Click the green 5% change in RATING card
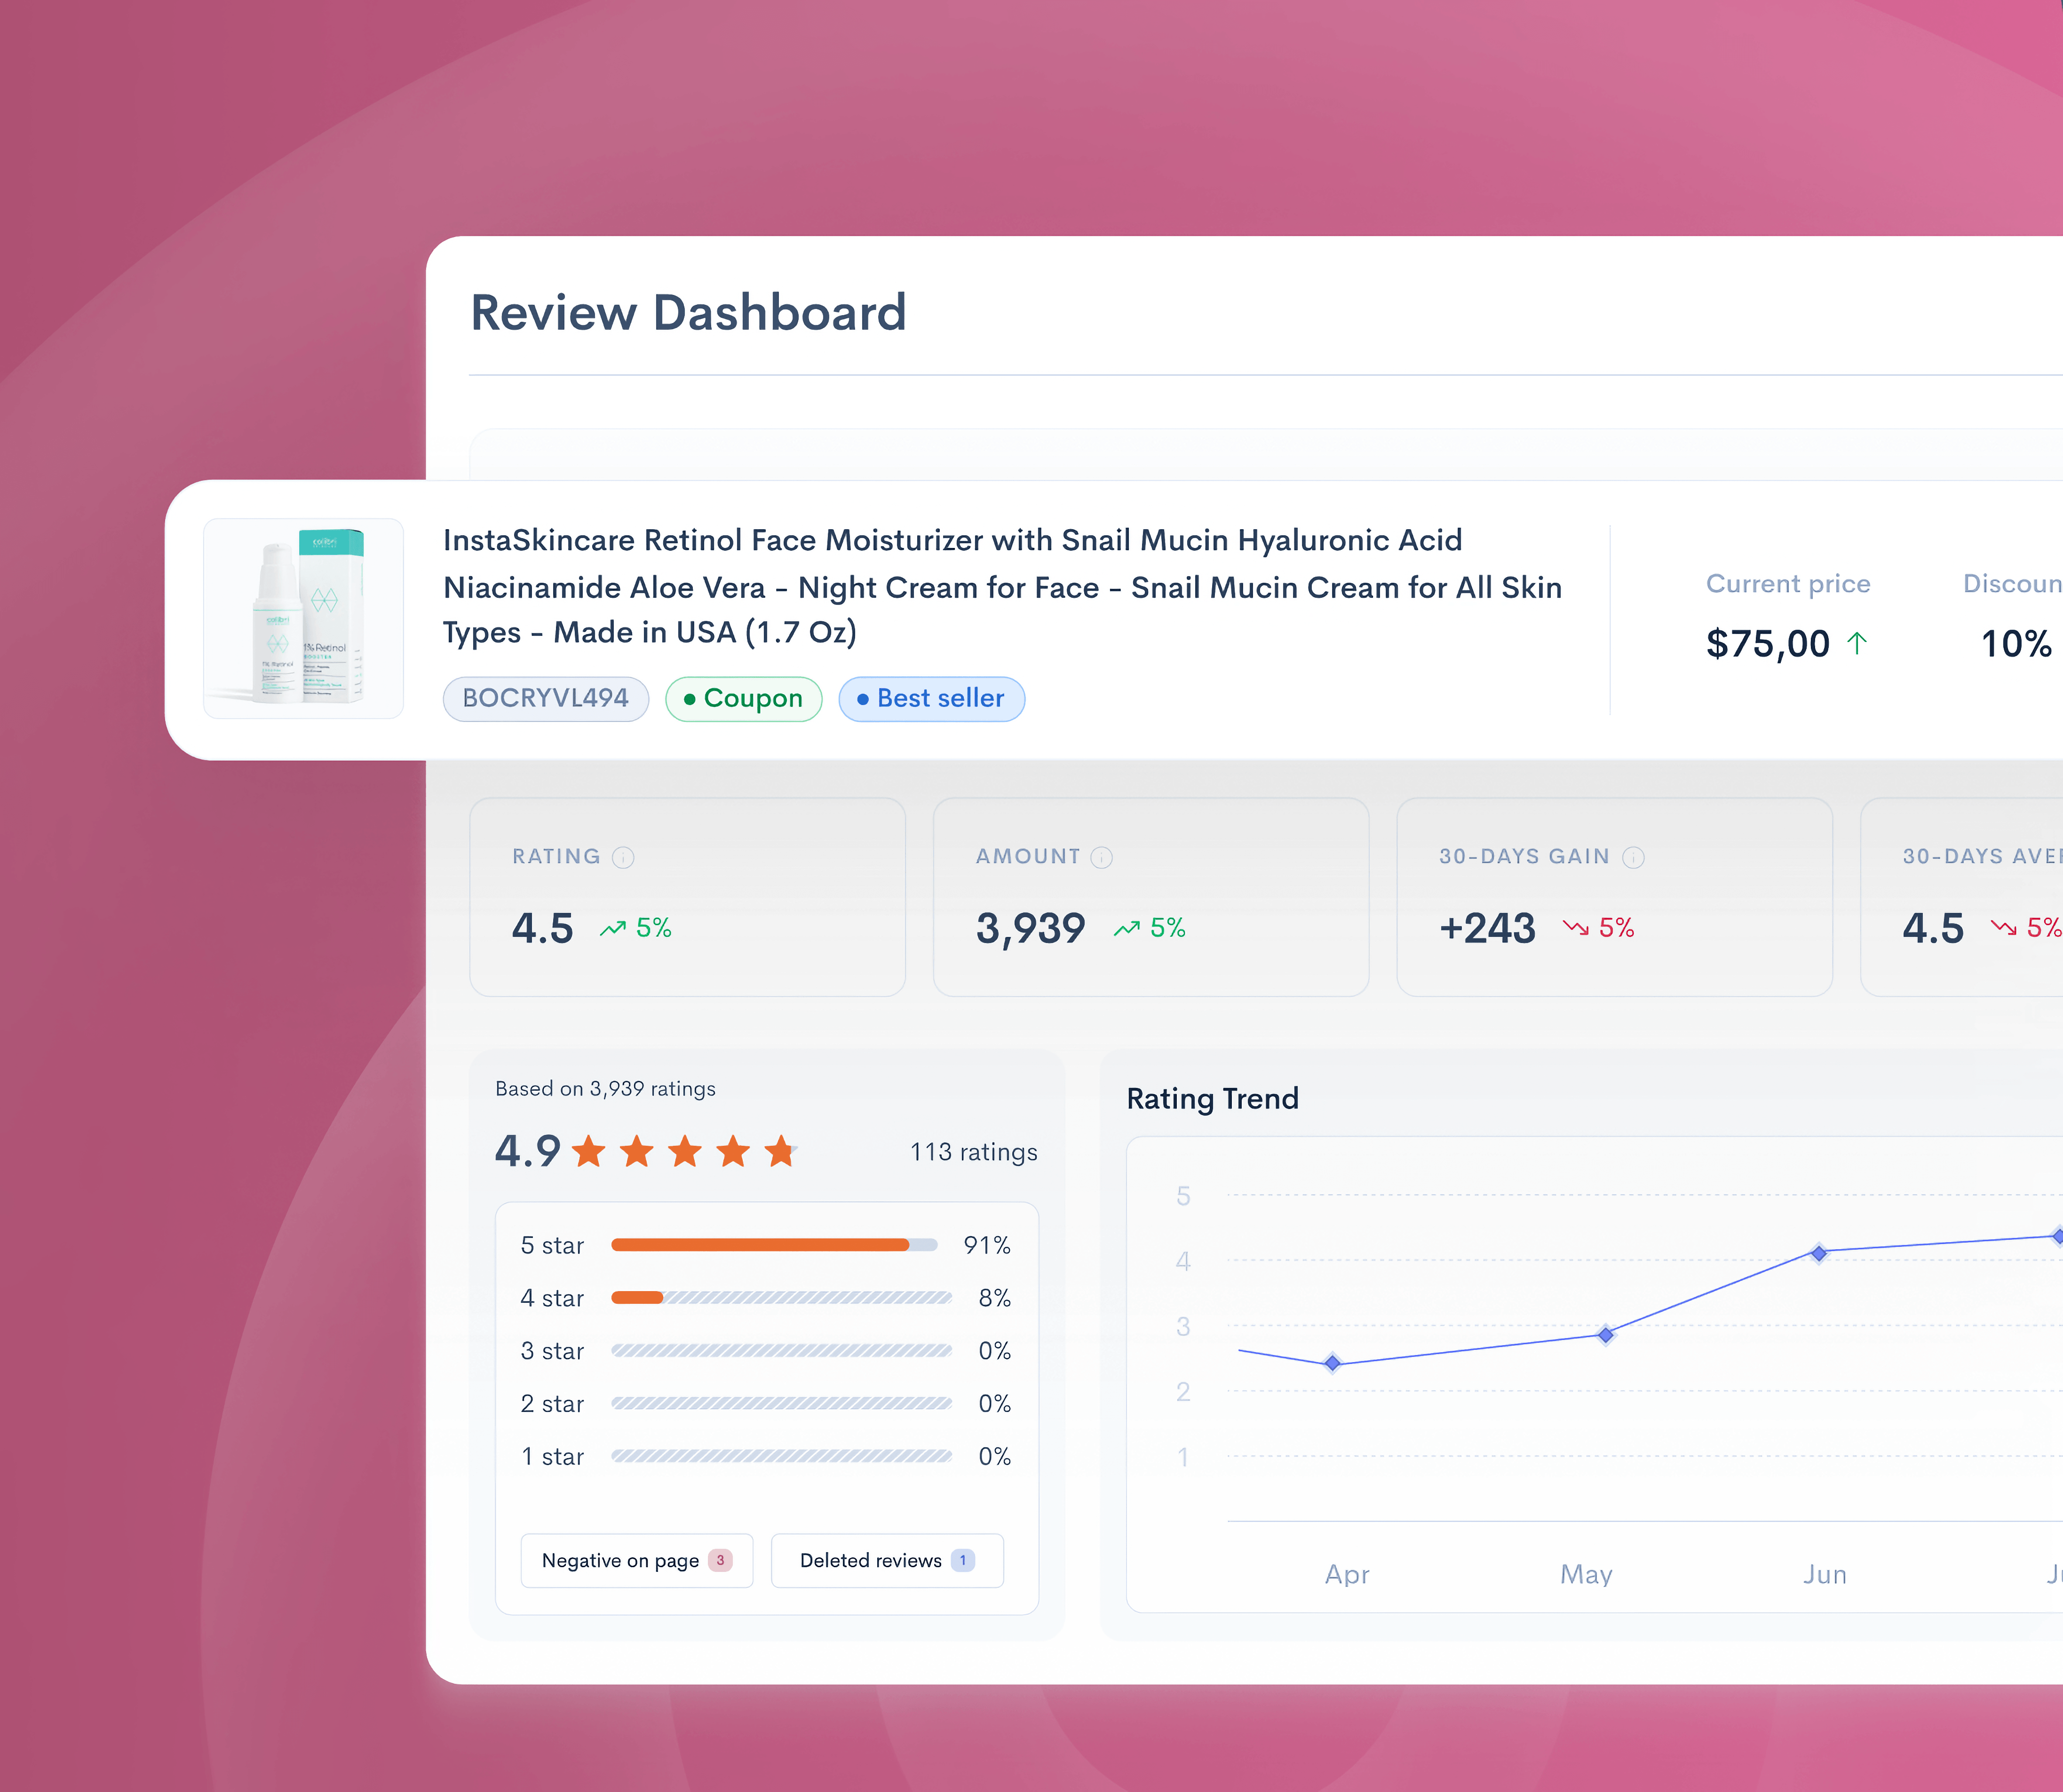The width and height of the screenshot is (2063, 1792). (654, 929)
